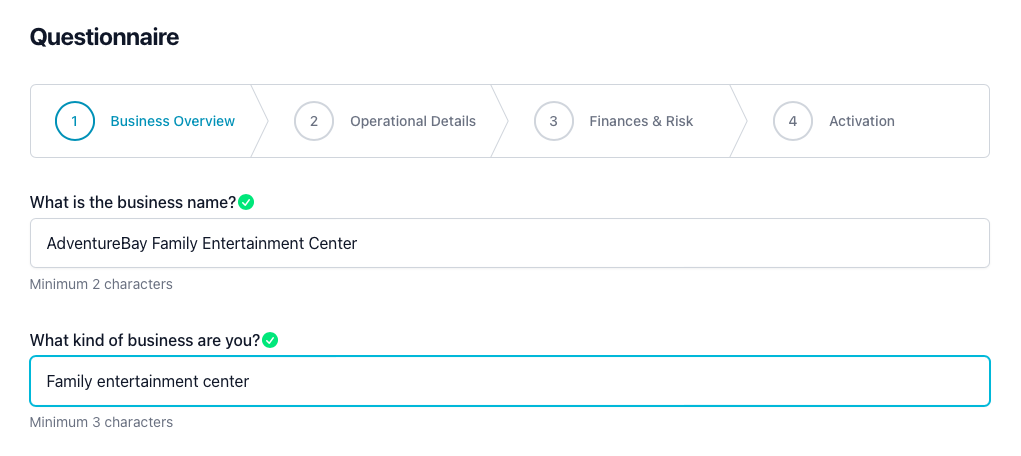Viewport: 1021px width, 456px height.
Task: Click green checkmark beside kind of business question
Action: [270, 340]
